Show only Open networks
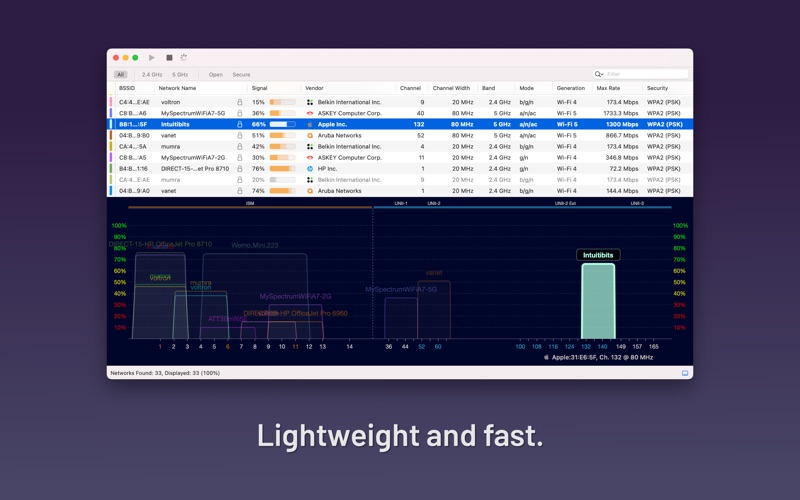Screen dimensions: 800x500 [216, 74]
